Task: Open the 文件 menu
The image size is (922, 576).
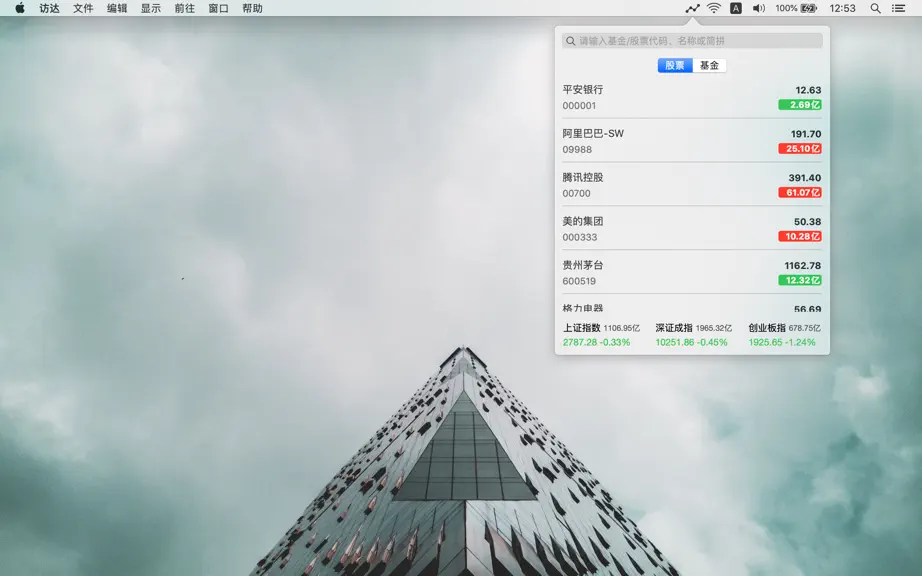Action: tap(83, 8)
